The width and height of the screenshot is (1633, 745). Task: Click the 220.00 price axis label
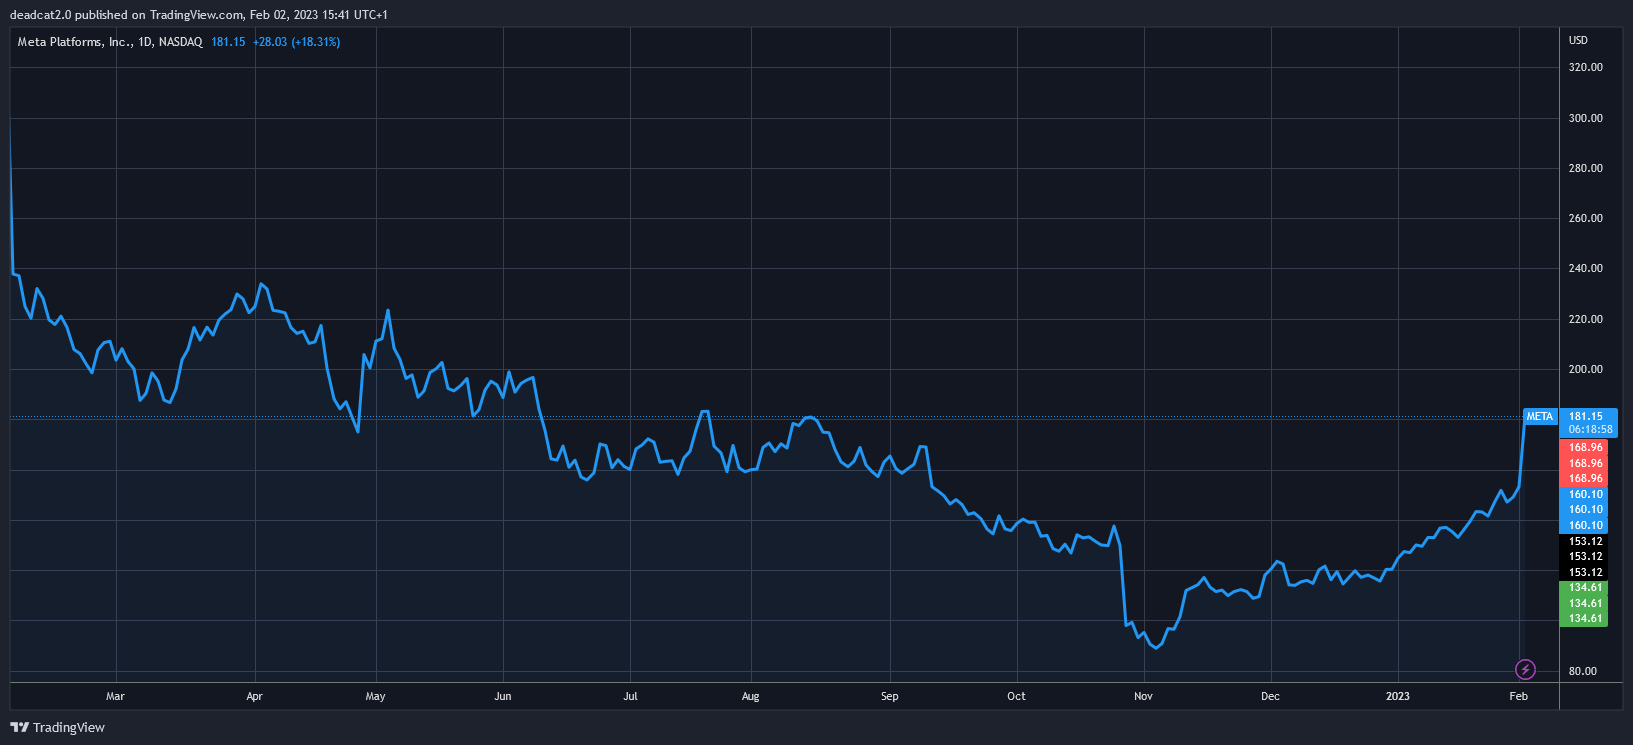coord(1586,319)
